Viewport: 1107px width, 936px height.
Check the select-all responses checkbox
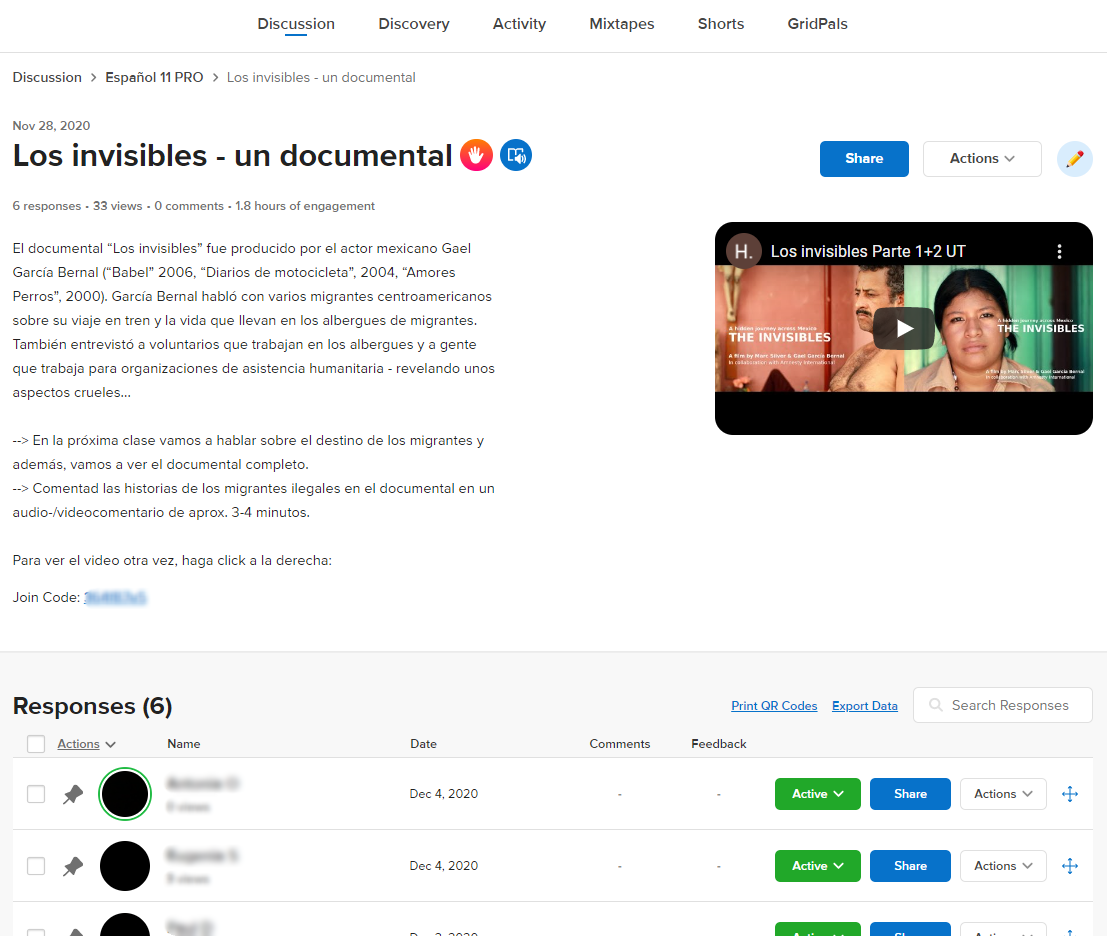point(36,743)
